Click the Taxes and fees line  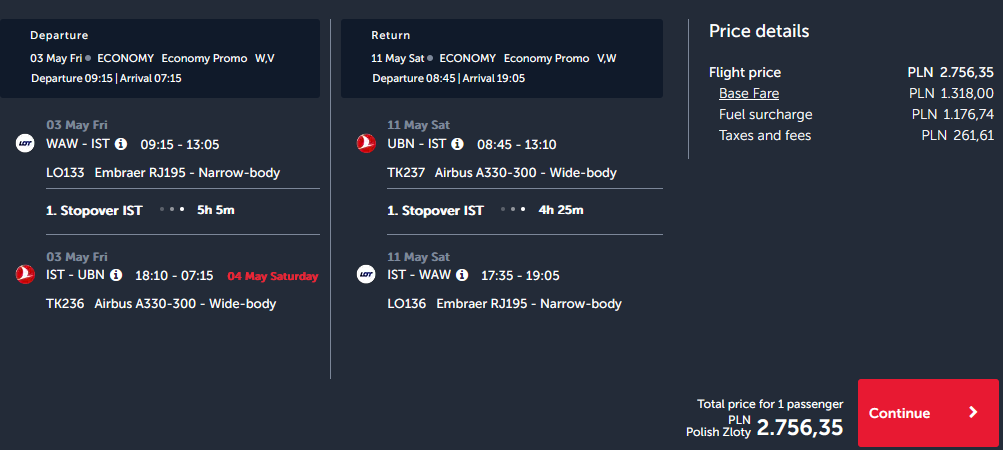point(856,135)
